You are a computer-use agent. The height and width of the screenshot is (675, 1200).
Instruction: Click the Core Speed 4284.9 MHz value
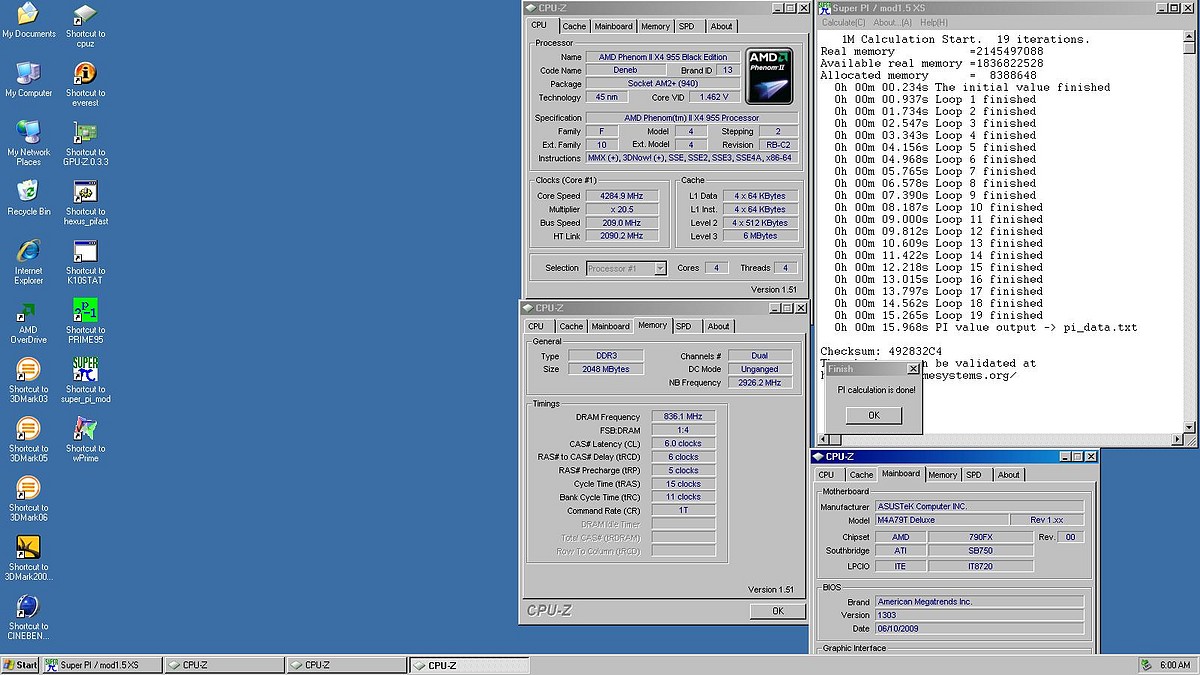[x=622, y=196]
